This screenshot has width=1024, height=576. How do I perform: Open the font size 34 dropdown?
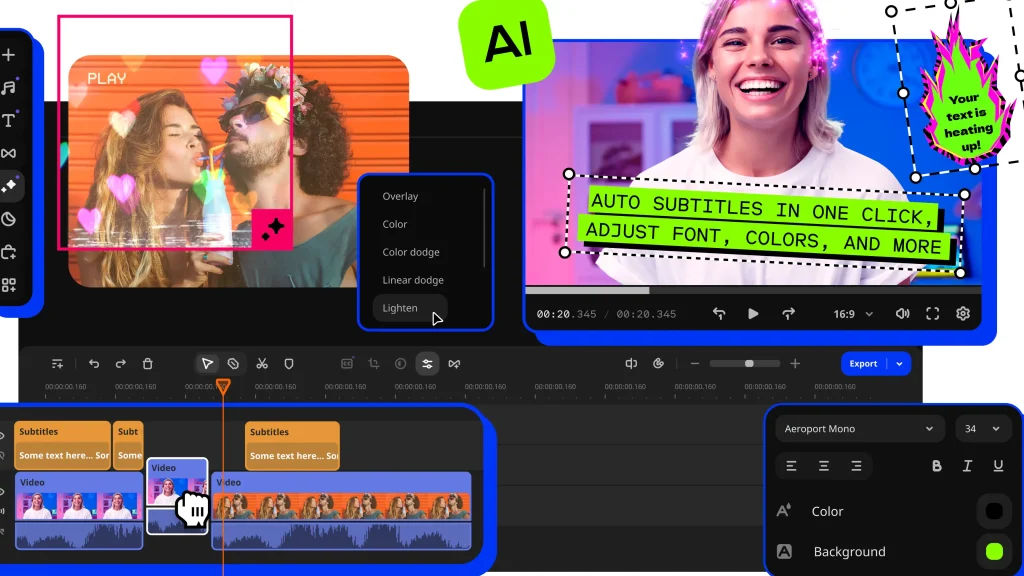click(x=982, y=429)
